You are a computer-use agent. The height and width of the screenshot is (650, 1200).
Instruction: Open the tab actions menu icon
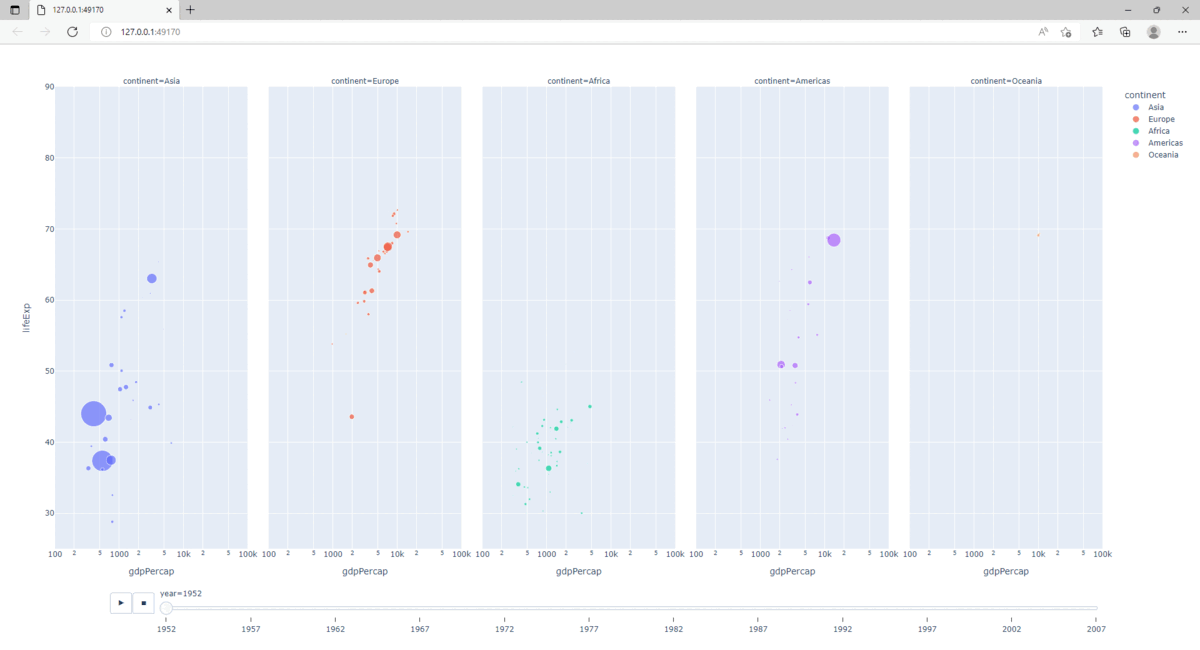(14, 9)
